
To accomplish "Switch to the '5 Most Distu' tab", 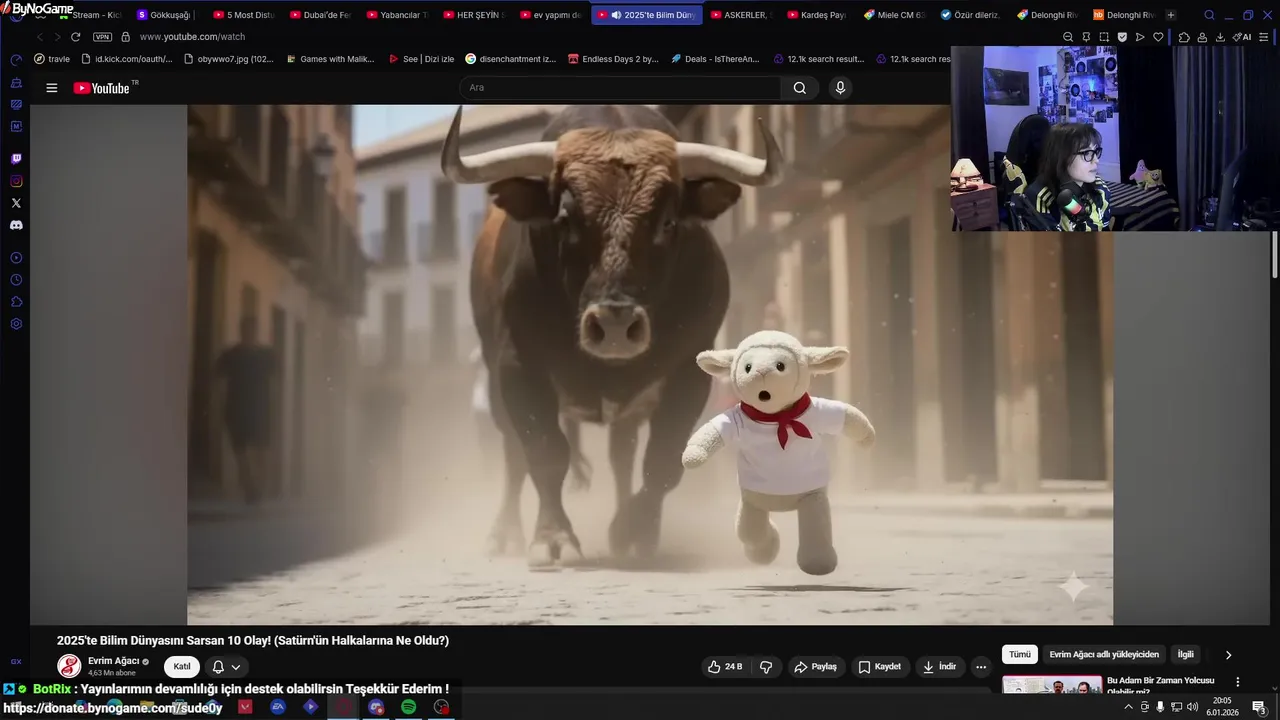I will click(x=243, y=15).
